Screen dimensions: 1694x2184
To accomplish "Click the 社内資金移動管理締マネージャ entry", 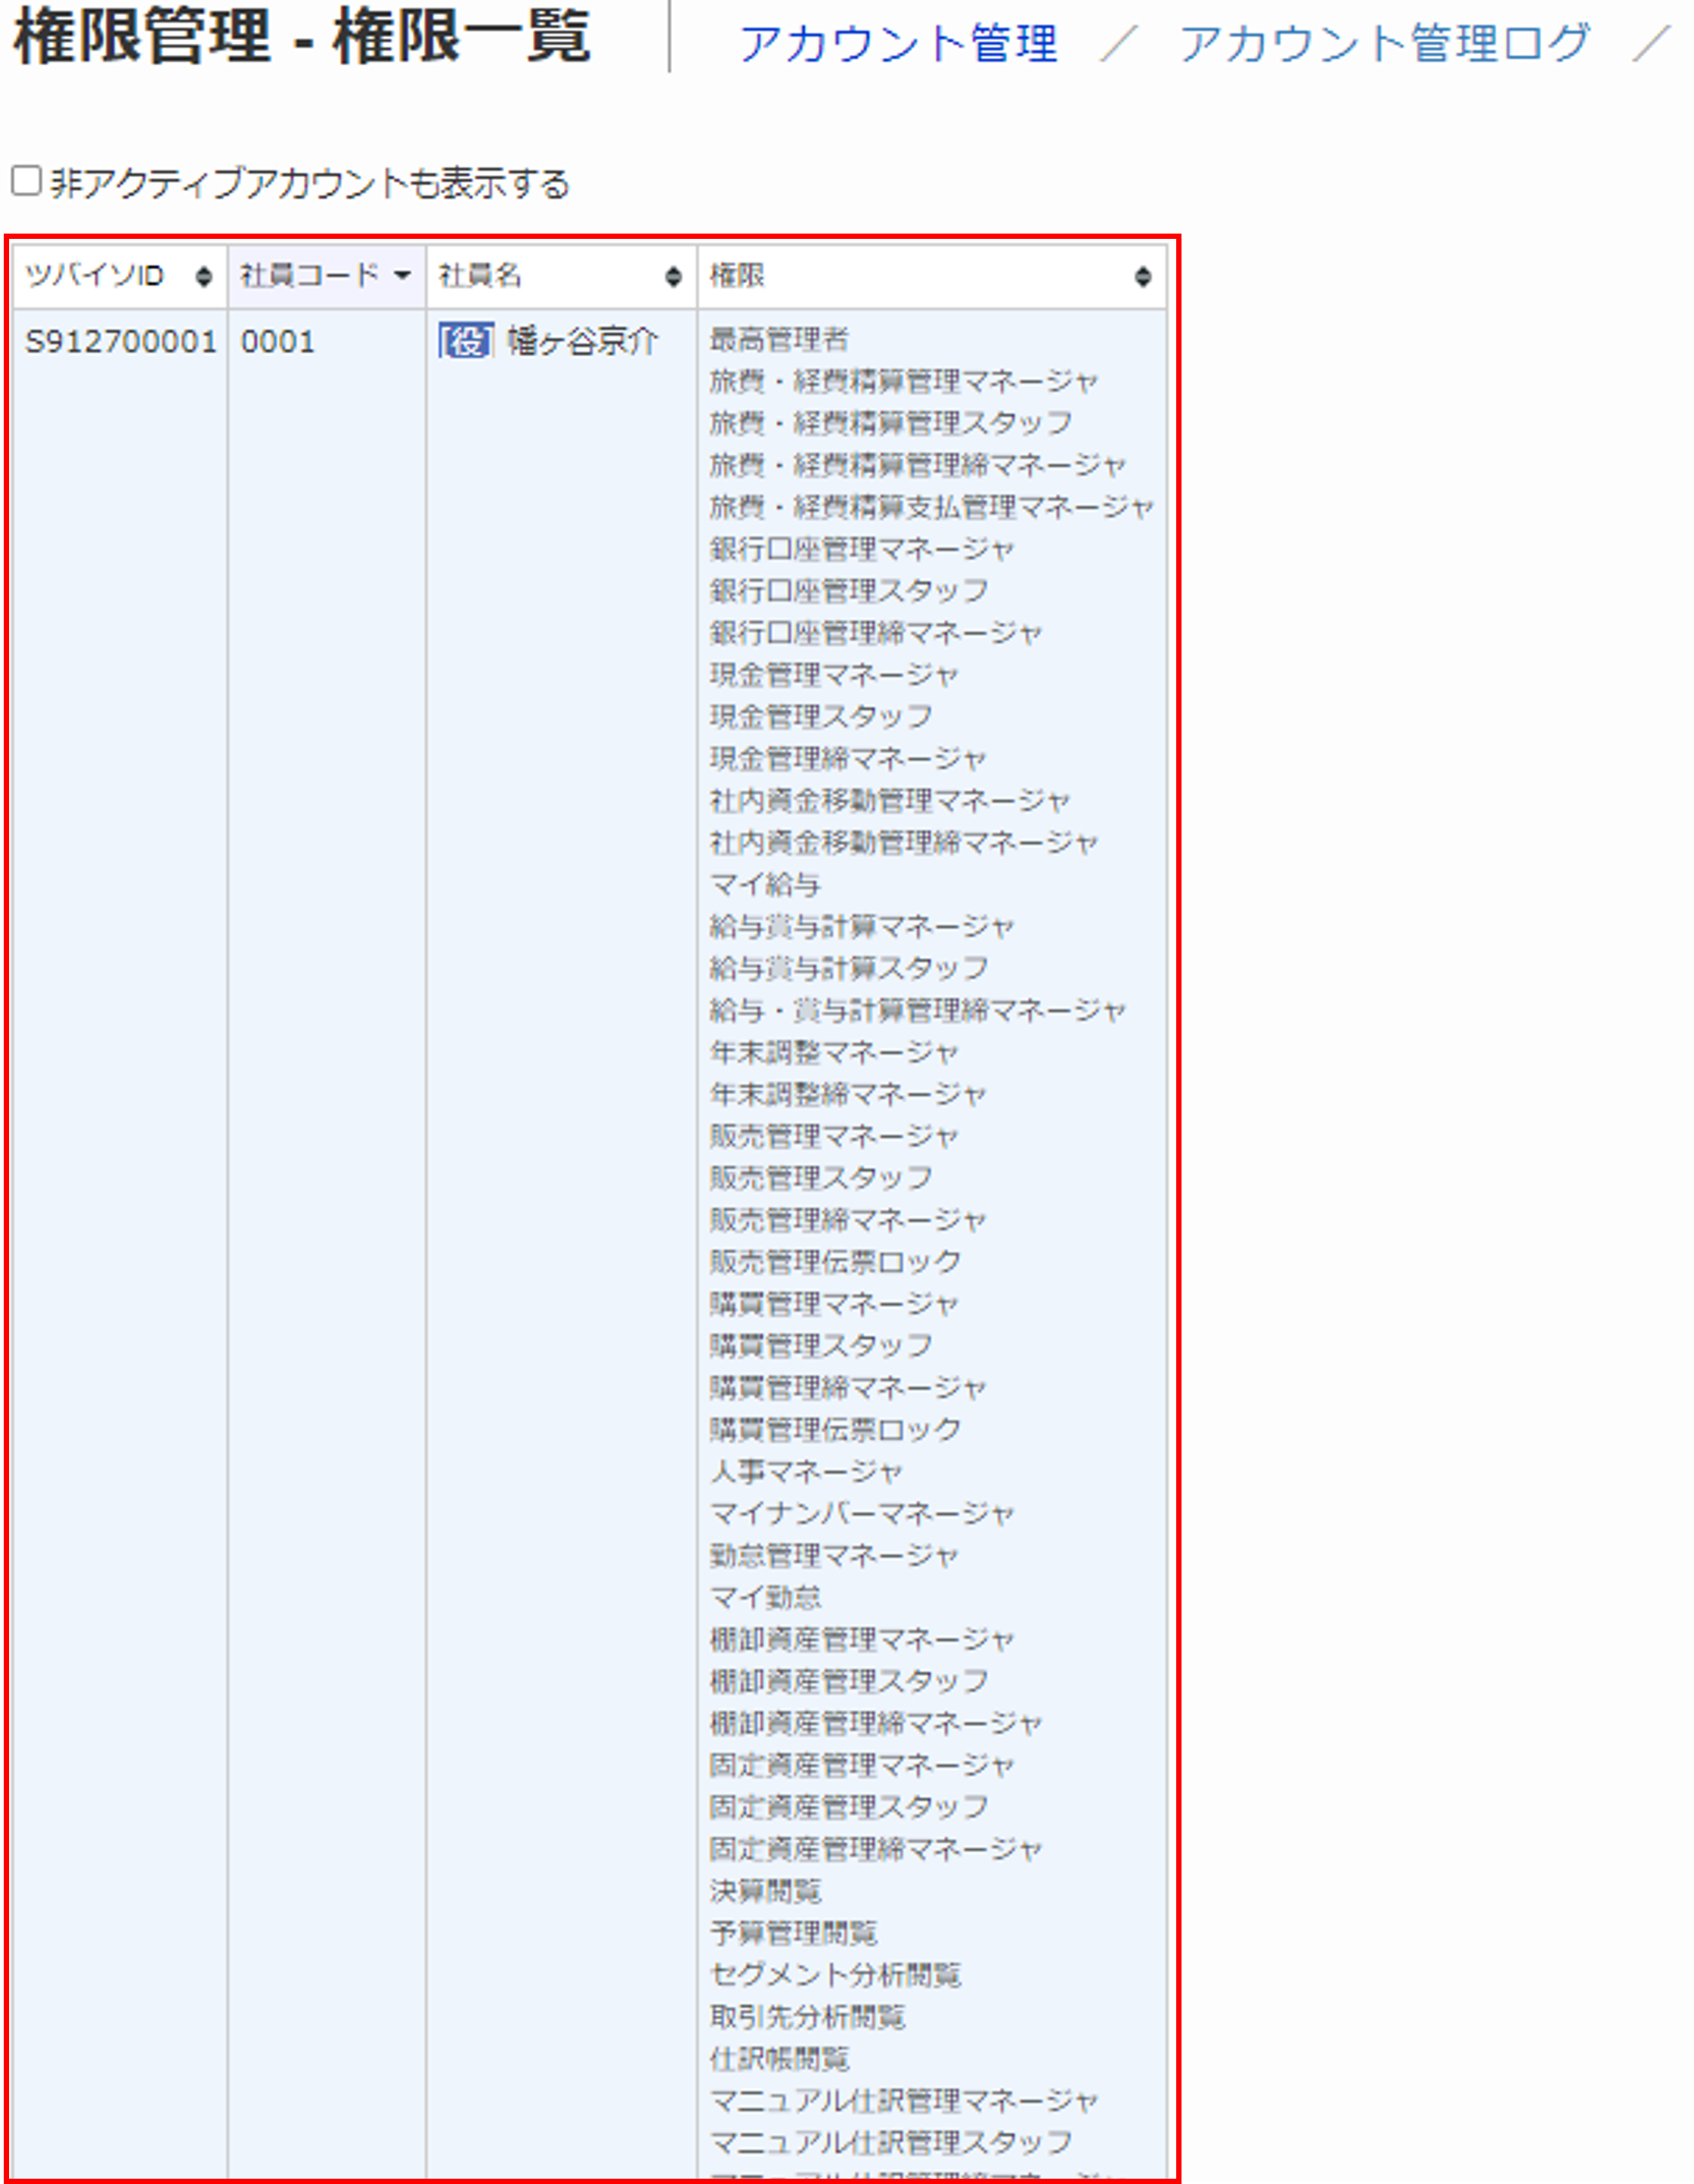I will (x=903, y=843).
